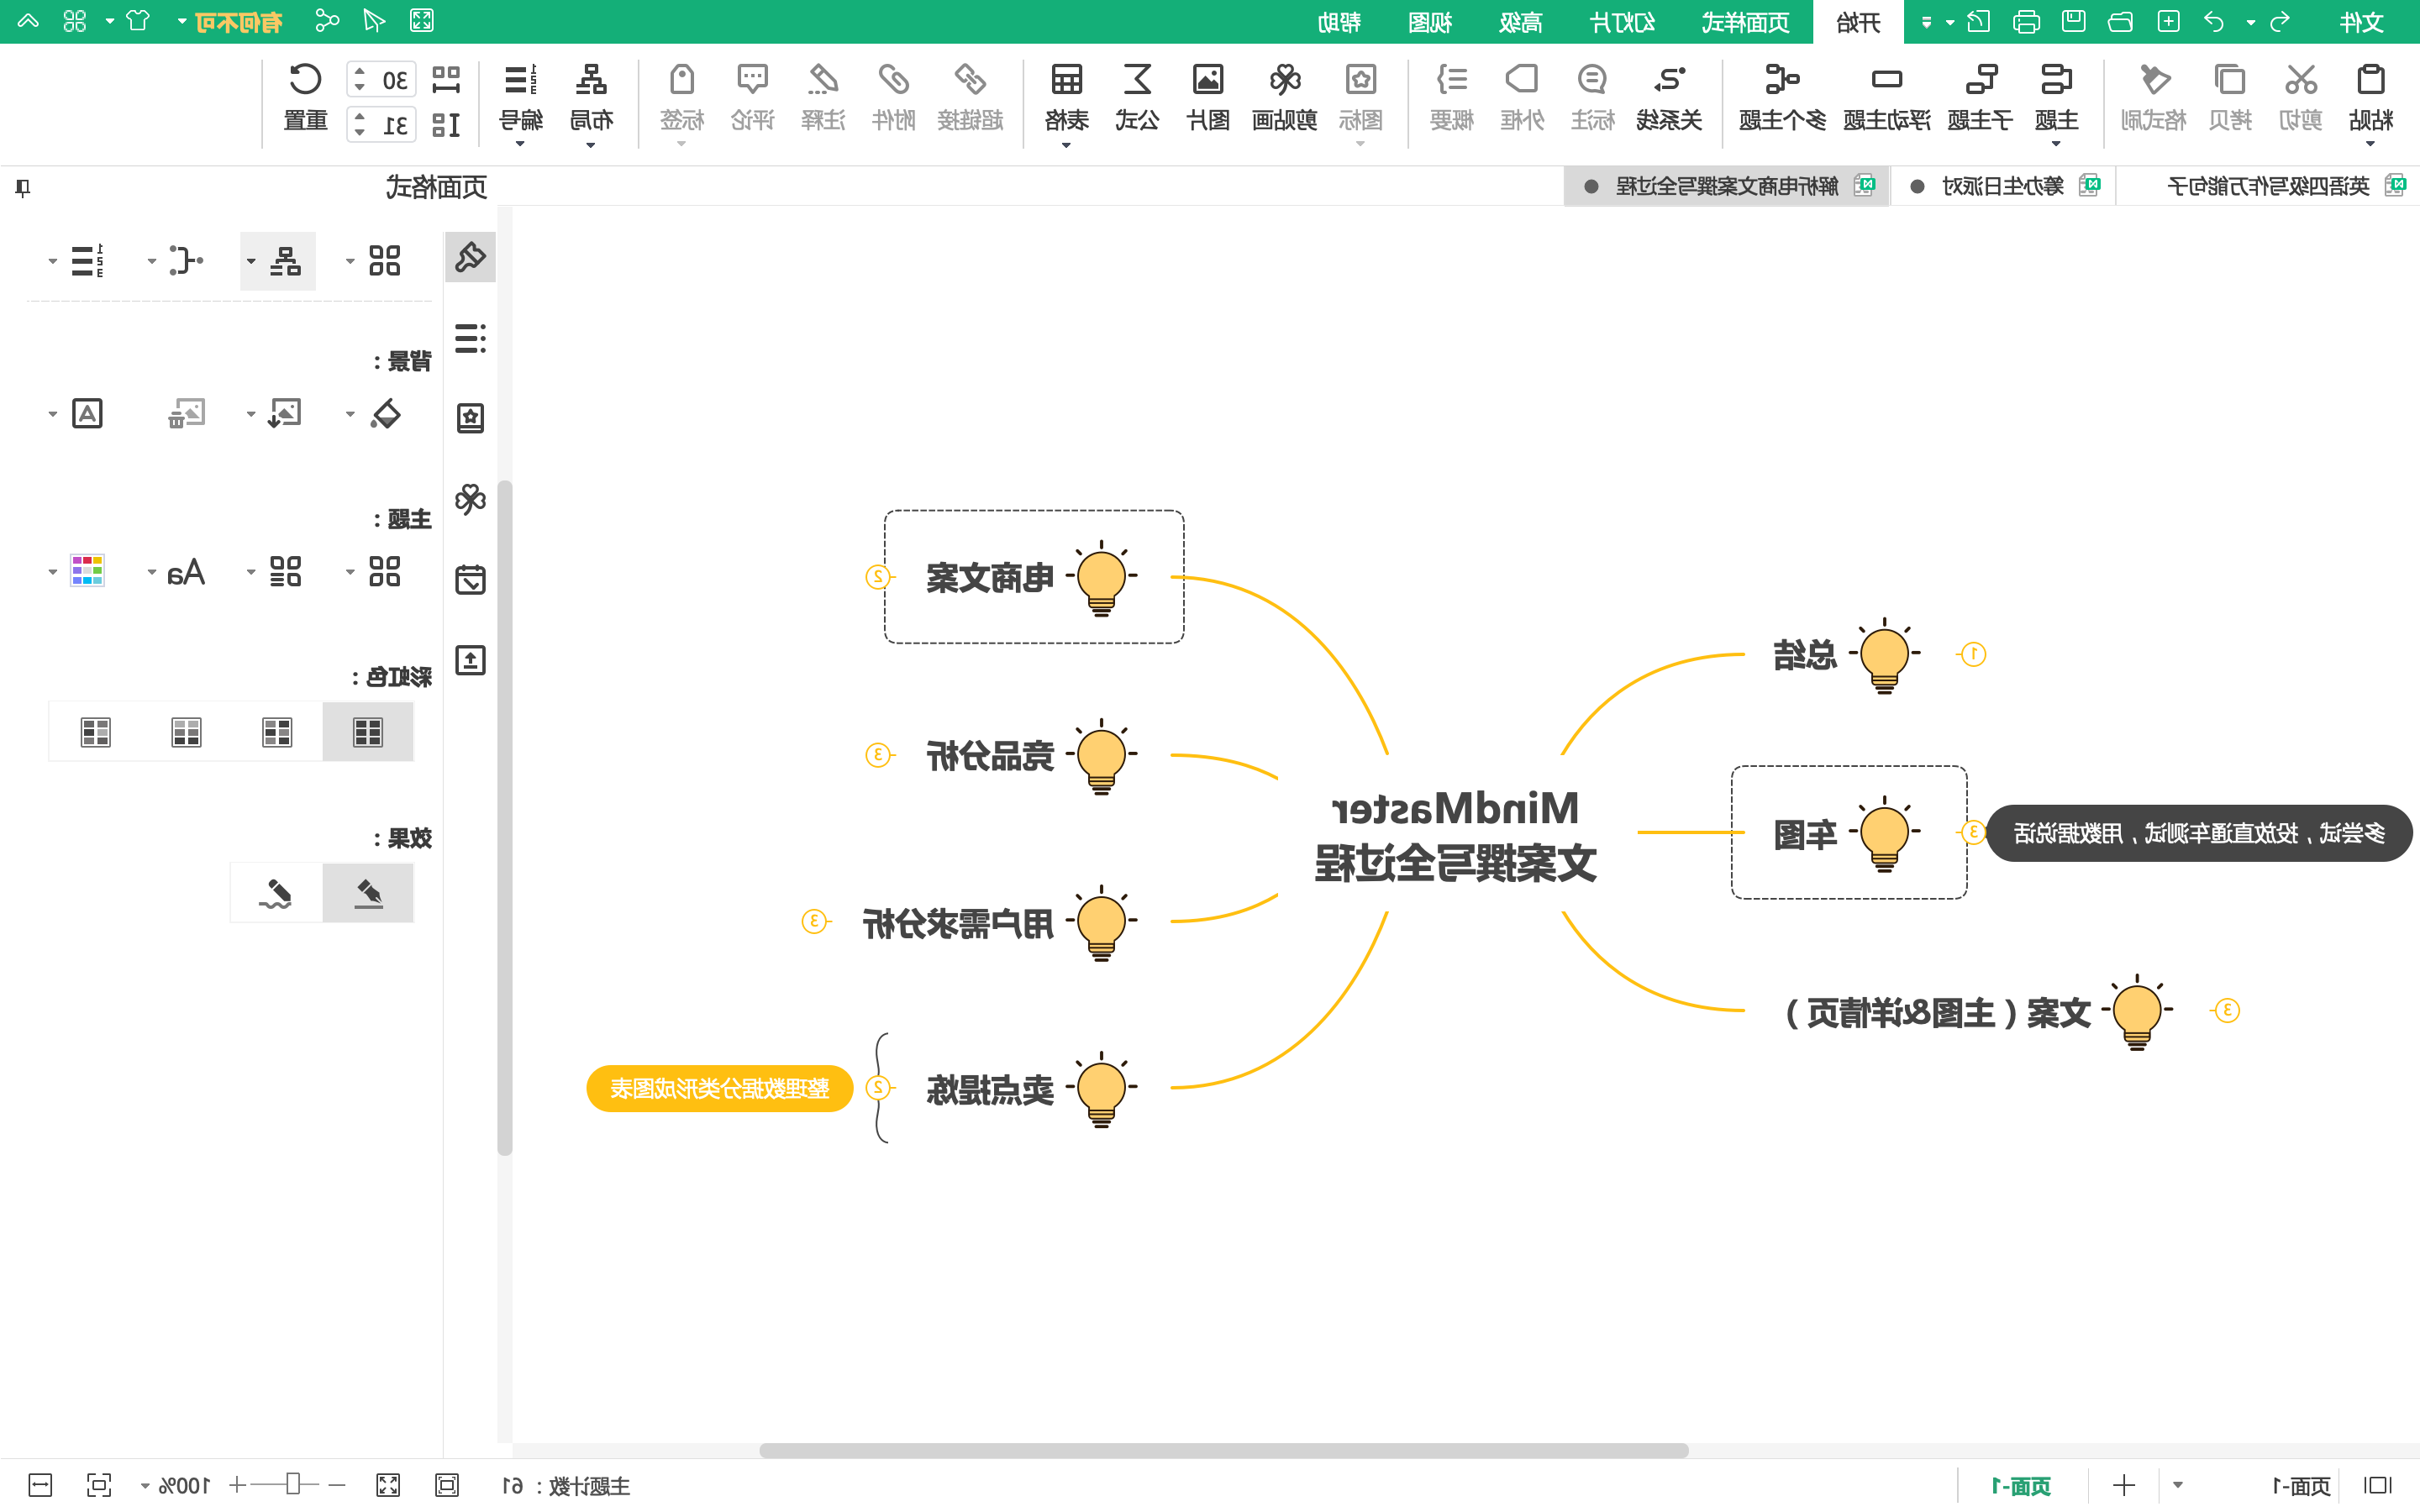This screenshot has width=2420, height=1512.
Task: Click the 标签 tag icon
Action: [682, 80]
